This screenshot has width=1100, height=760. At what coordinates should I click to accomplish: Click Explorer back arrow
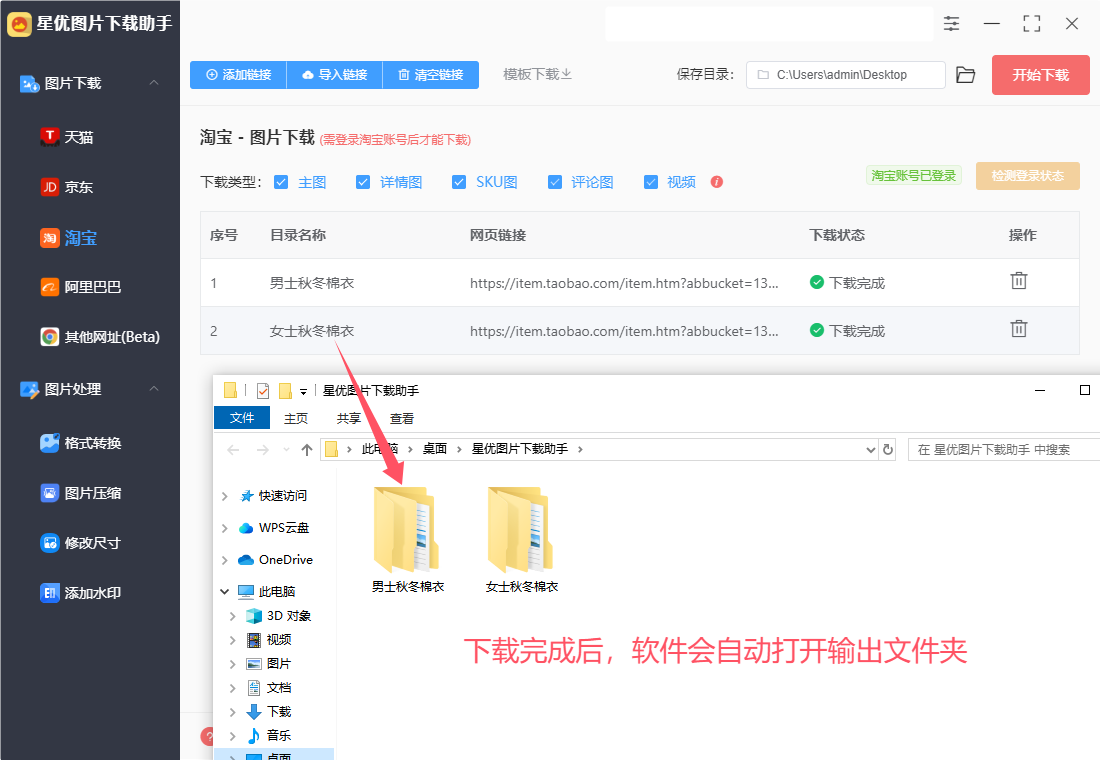(234, 449)
